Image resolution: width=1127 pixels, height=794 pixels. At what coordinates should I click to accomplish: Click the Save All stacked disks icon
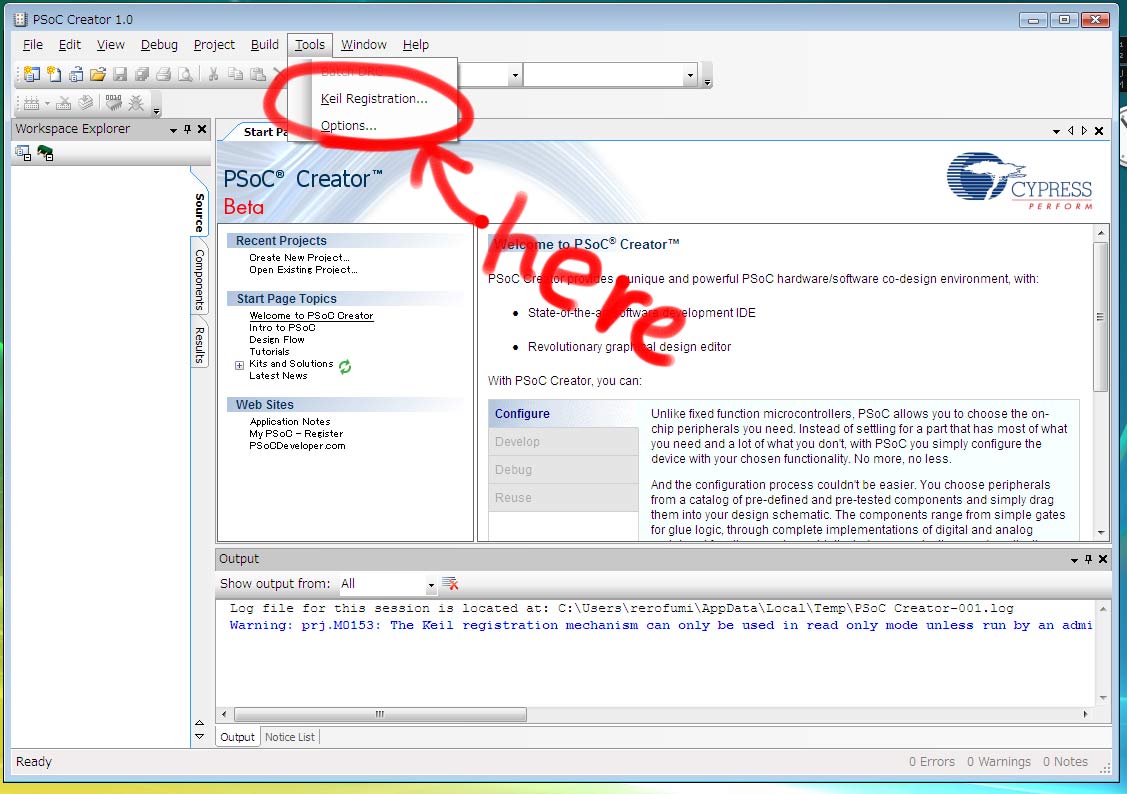point(142,74)
